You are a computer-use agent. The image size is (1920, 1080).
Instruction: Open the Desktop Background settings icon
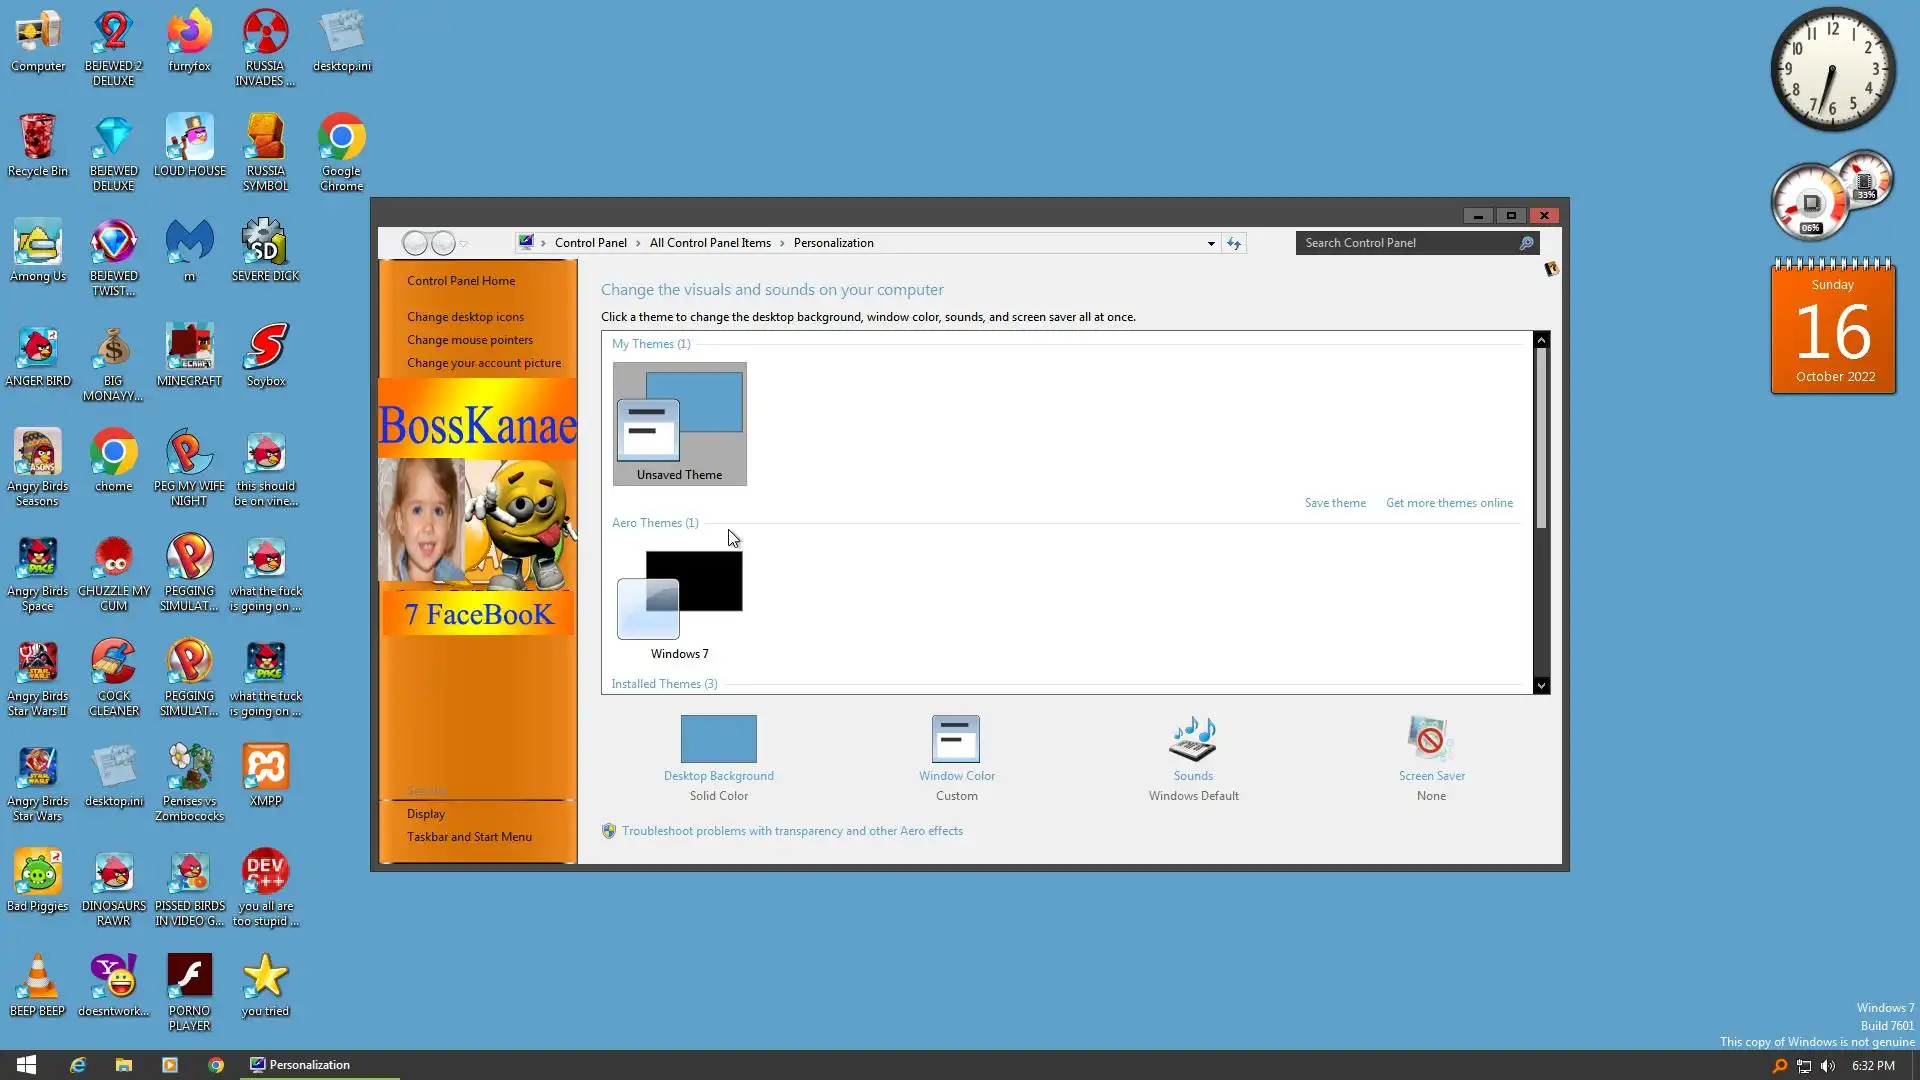[x=718, y=740]
